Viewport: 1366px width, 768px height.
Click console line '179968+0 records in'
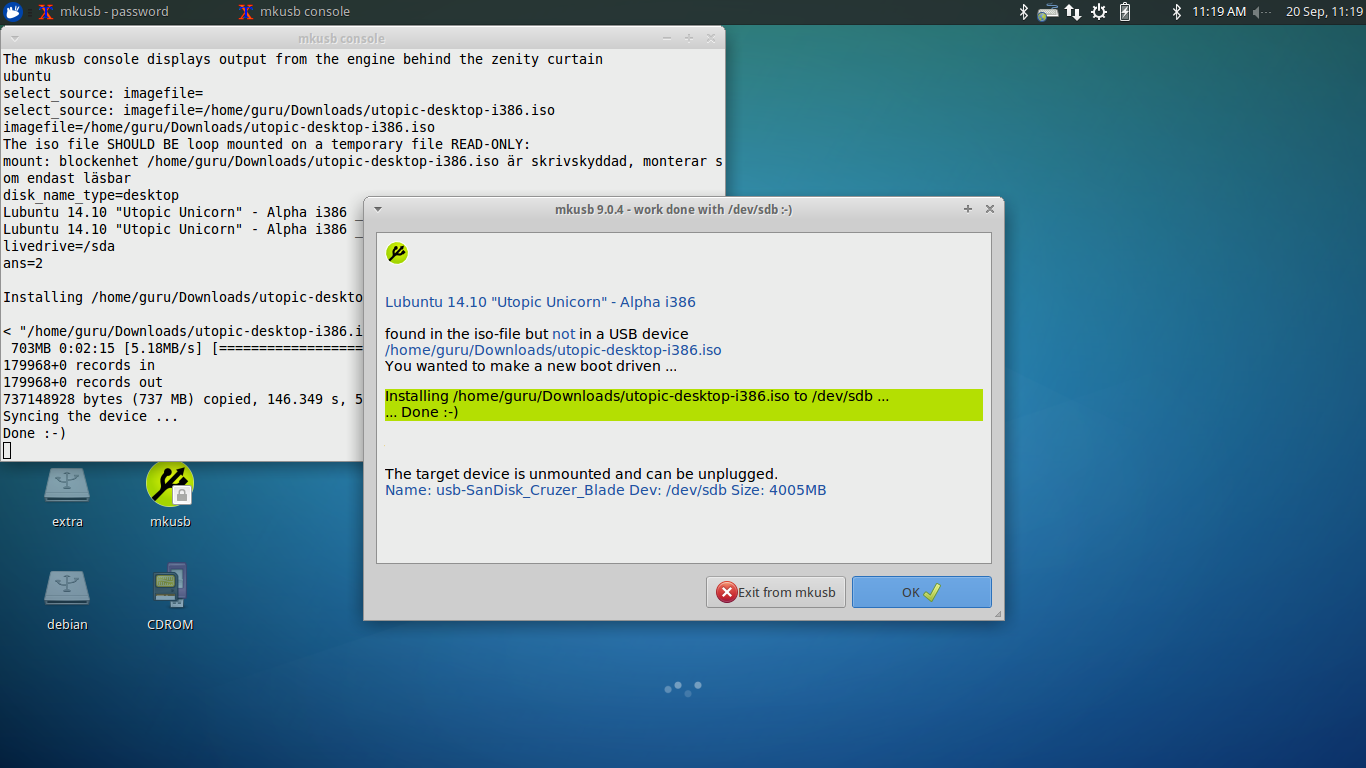point(79,365)
